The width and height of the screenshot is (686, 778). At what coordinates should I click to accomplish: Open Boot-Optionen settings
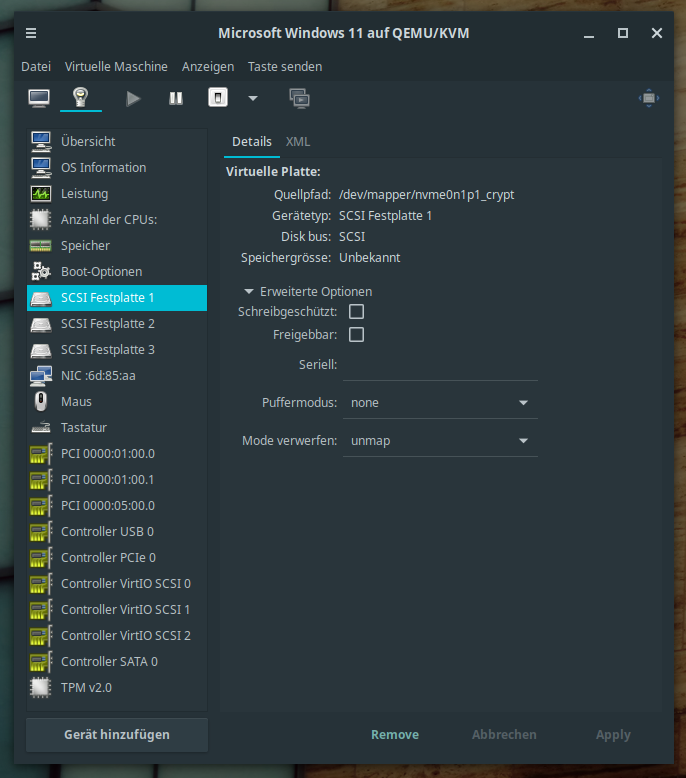pyautogui.click(x=117, y=271)
